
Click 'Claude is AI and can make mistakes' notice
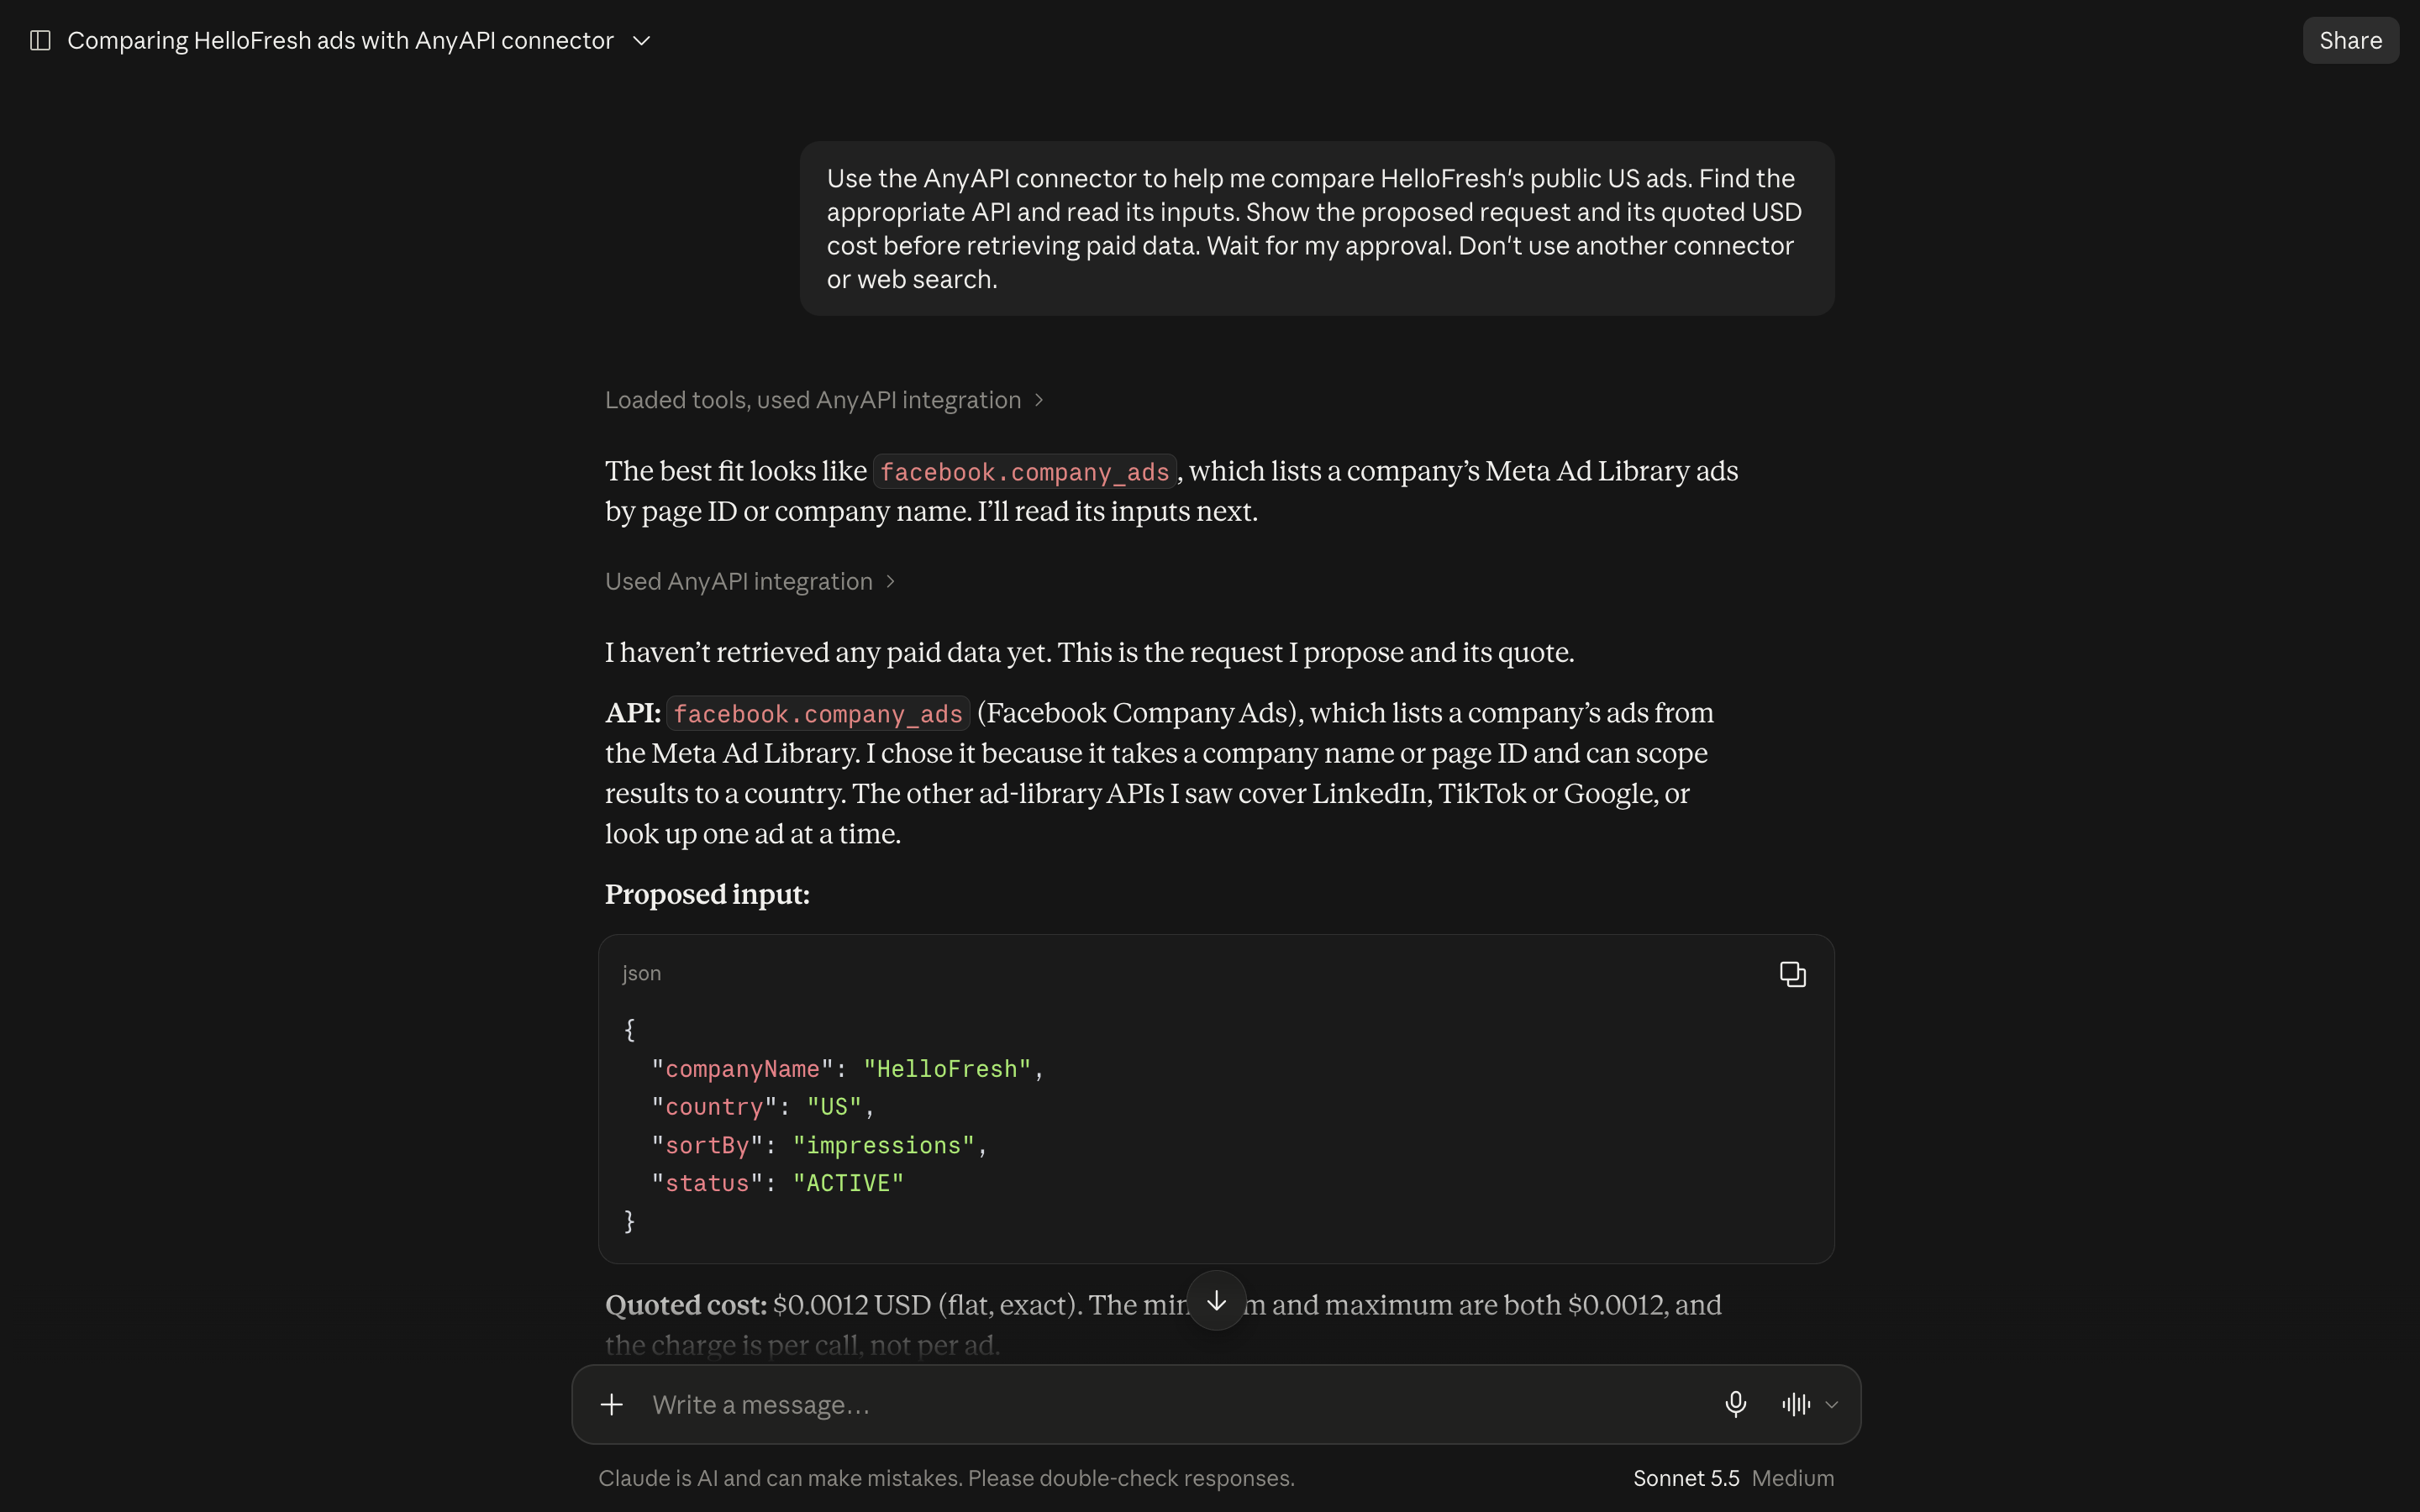click(x=946, y=1478)
